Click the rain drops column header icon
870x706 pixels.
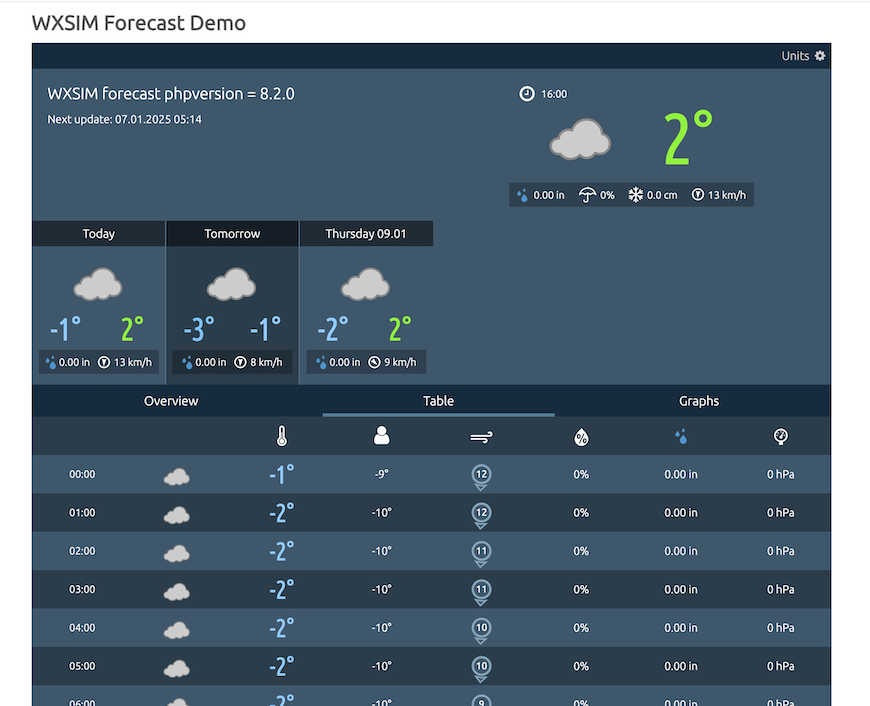coord(681,436)
